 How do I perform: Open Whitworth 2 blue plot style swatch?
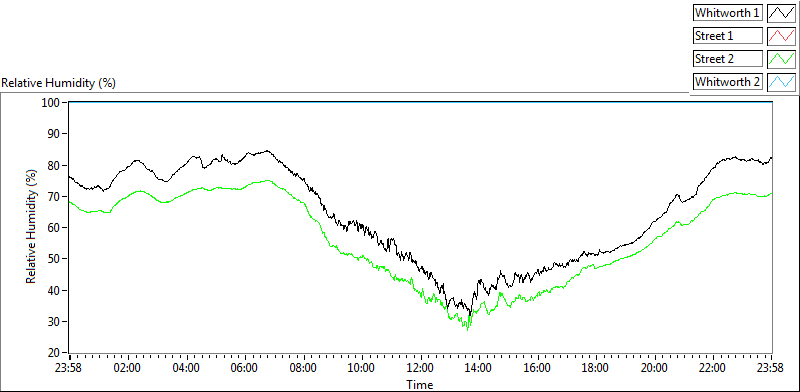point(782,81)
